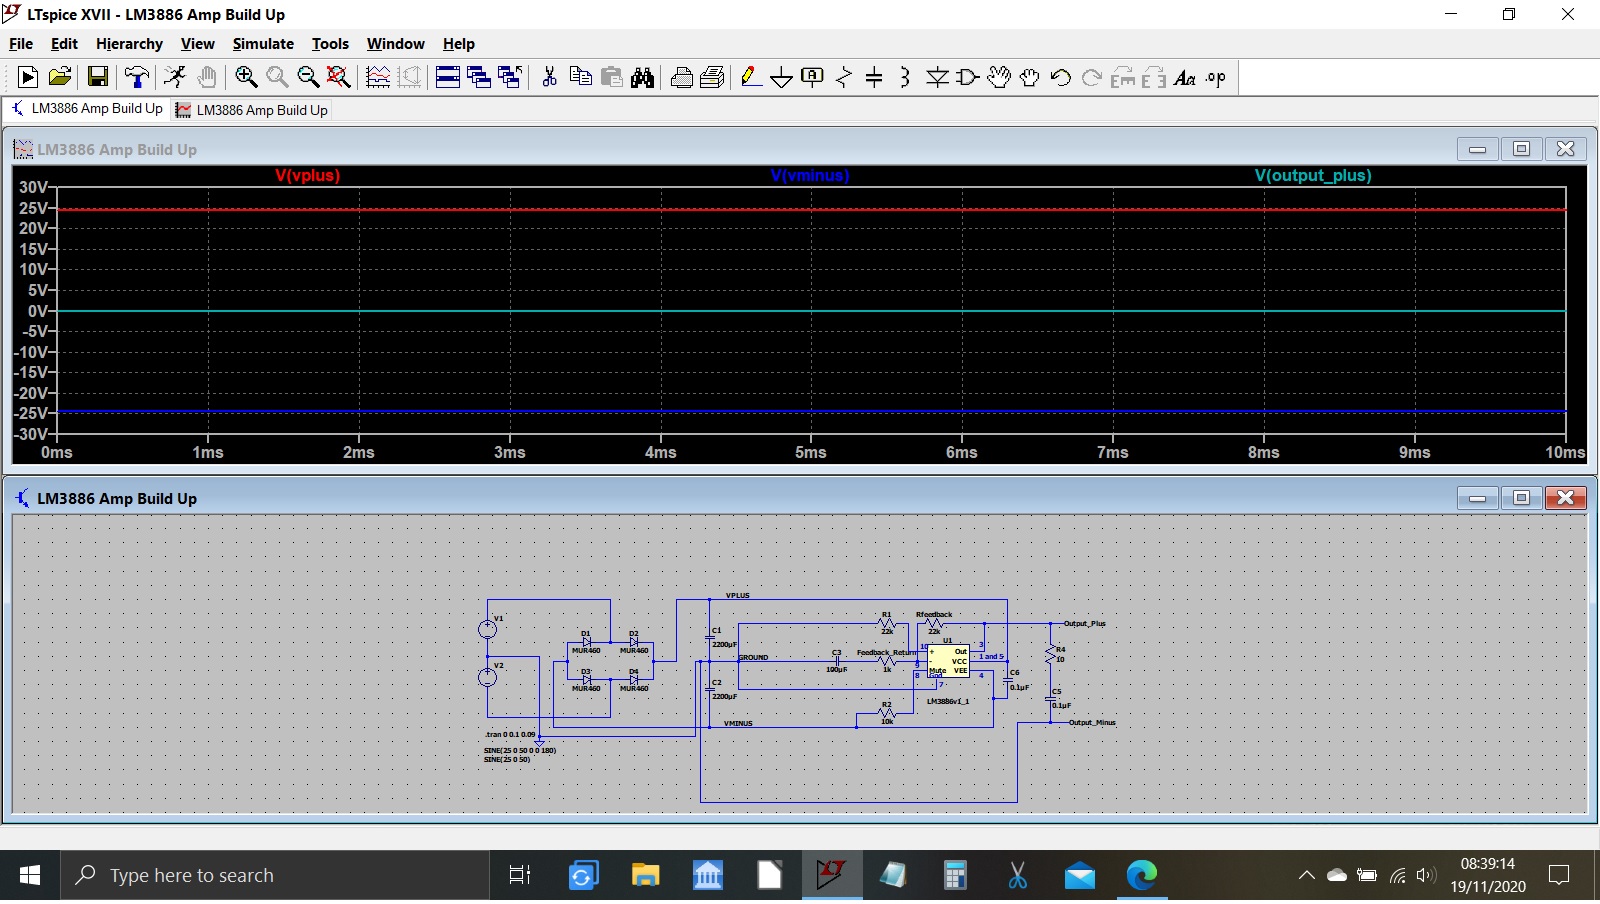The height and width of the screenshot is (904, 1600).
Task: Click the Text 'Aa' tool icon
Action: (1184, 77)
